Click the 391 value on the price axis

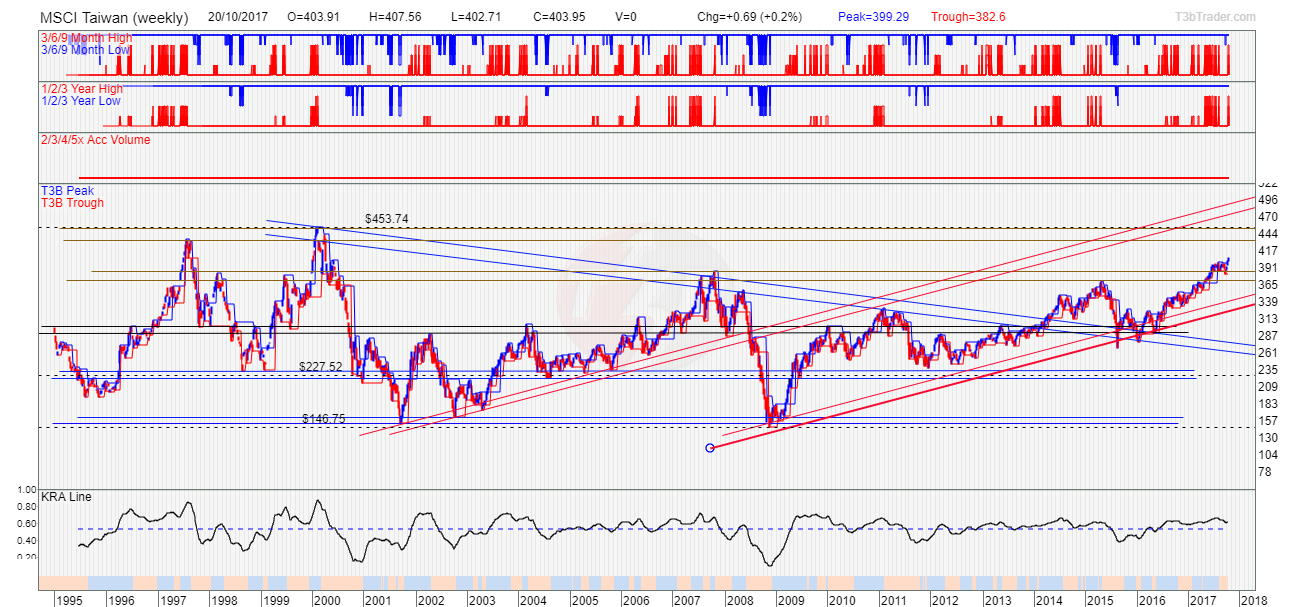click(x=1266, y=268)
